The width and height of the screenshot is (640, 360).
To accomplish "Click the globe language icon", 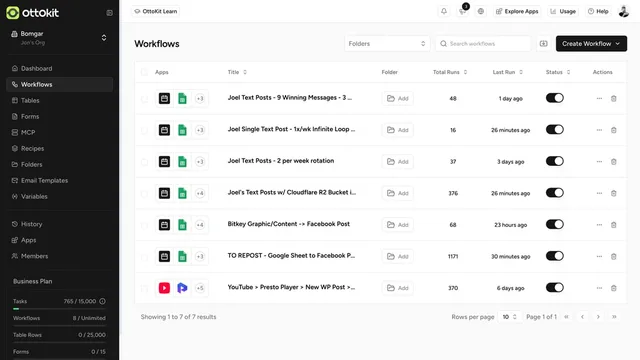I will point(481,11).
